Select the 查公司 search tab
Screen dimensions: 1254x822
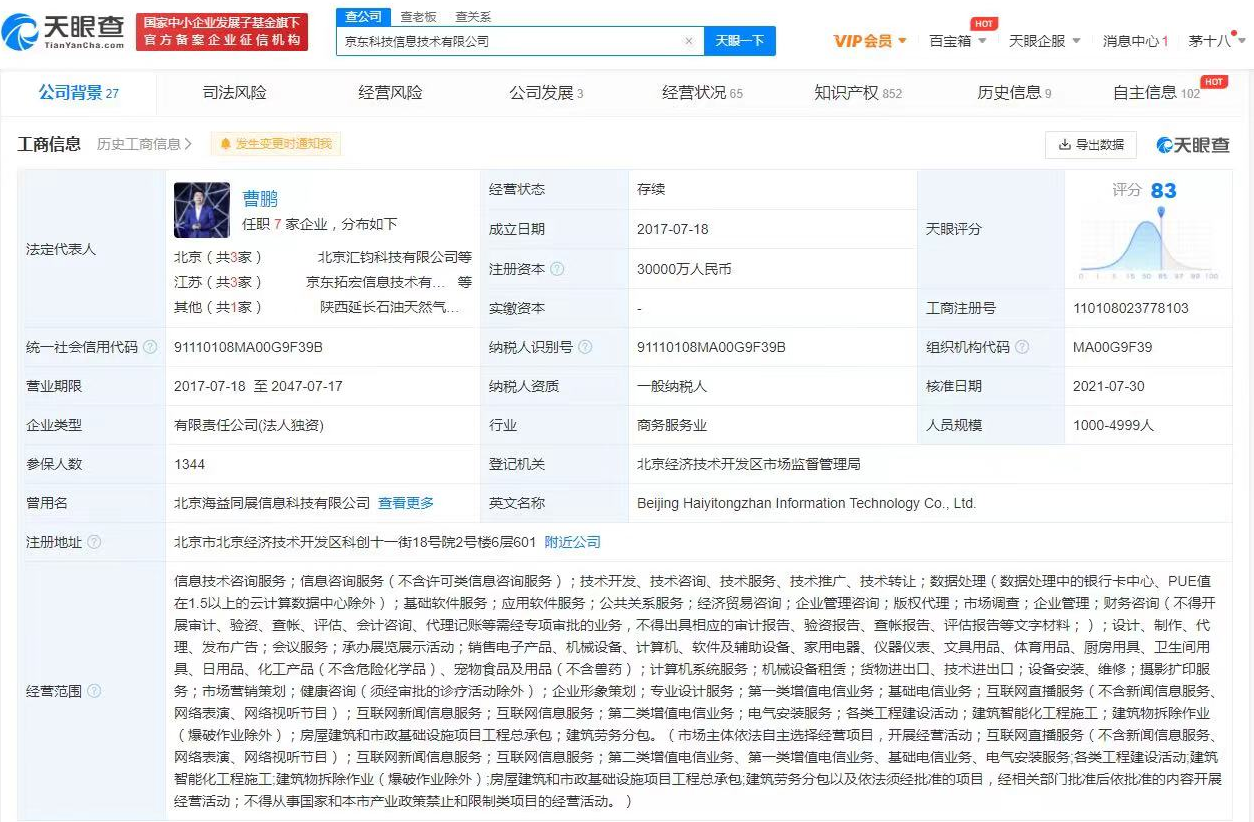click(363, 17)
